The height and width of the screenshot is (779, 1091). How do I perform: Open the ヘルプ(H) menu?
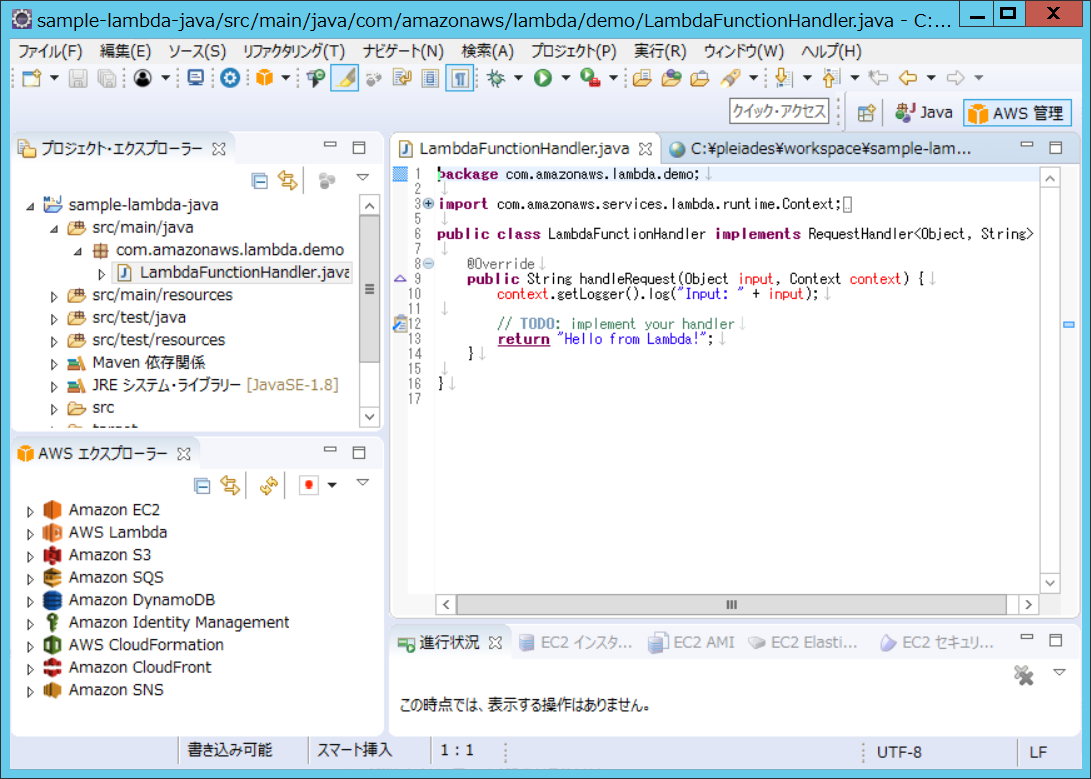pyautogui.click(x=831, y=51)
